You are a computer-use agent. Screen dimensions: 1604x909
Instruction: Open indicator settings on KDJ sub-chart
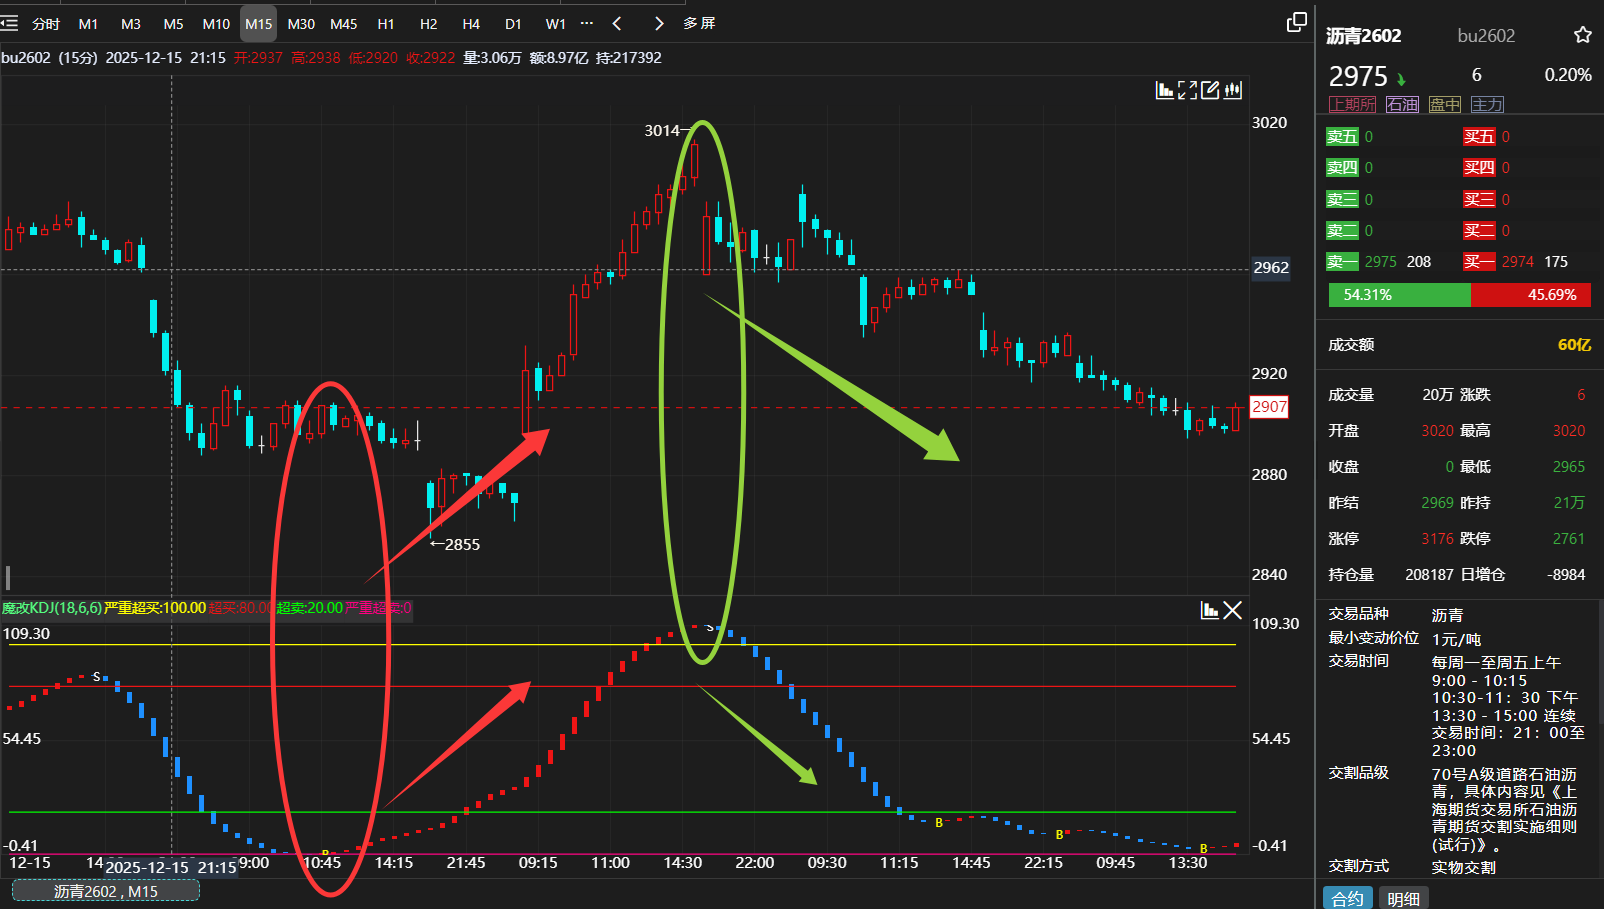pos(1209,610)
